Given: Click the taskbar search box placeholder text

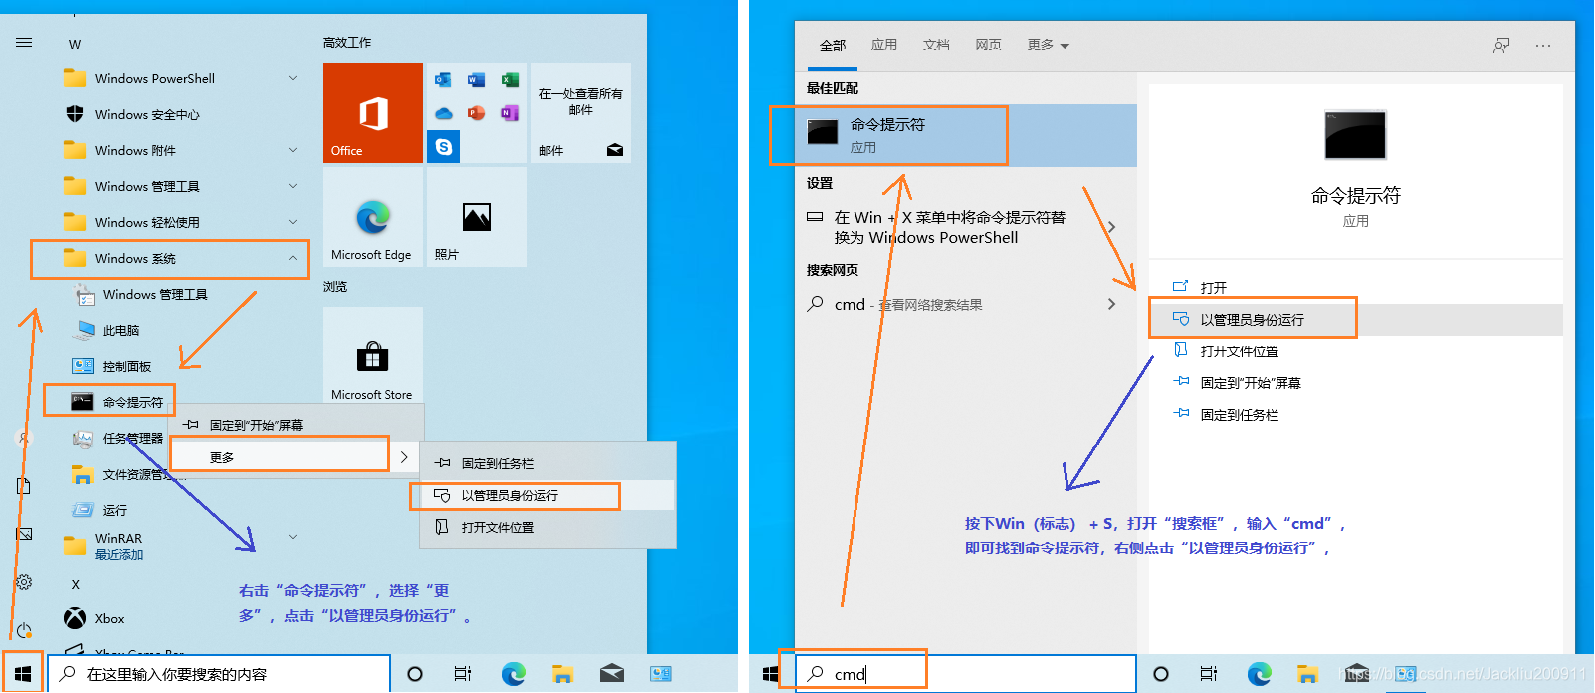Looking at the screenshot, I should tap(177, 675).
